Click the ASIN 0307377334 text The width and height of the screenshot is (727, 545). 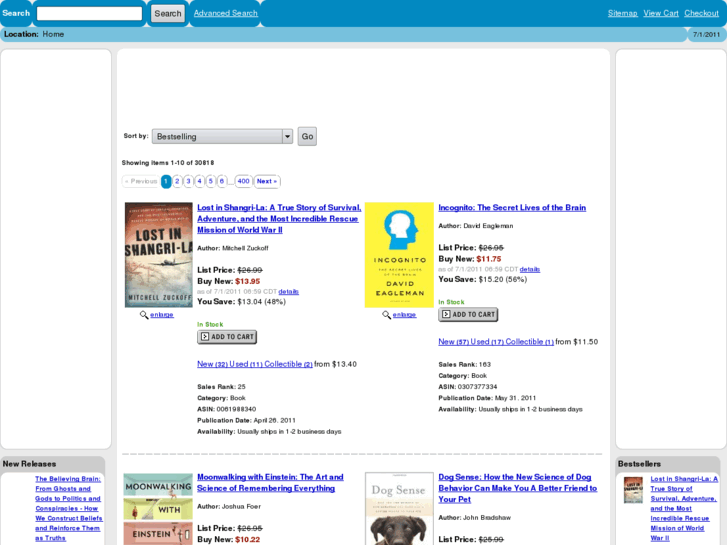(468, 387)
